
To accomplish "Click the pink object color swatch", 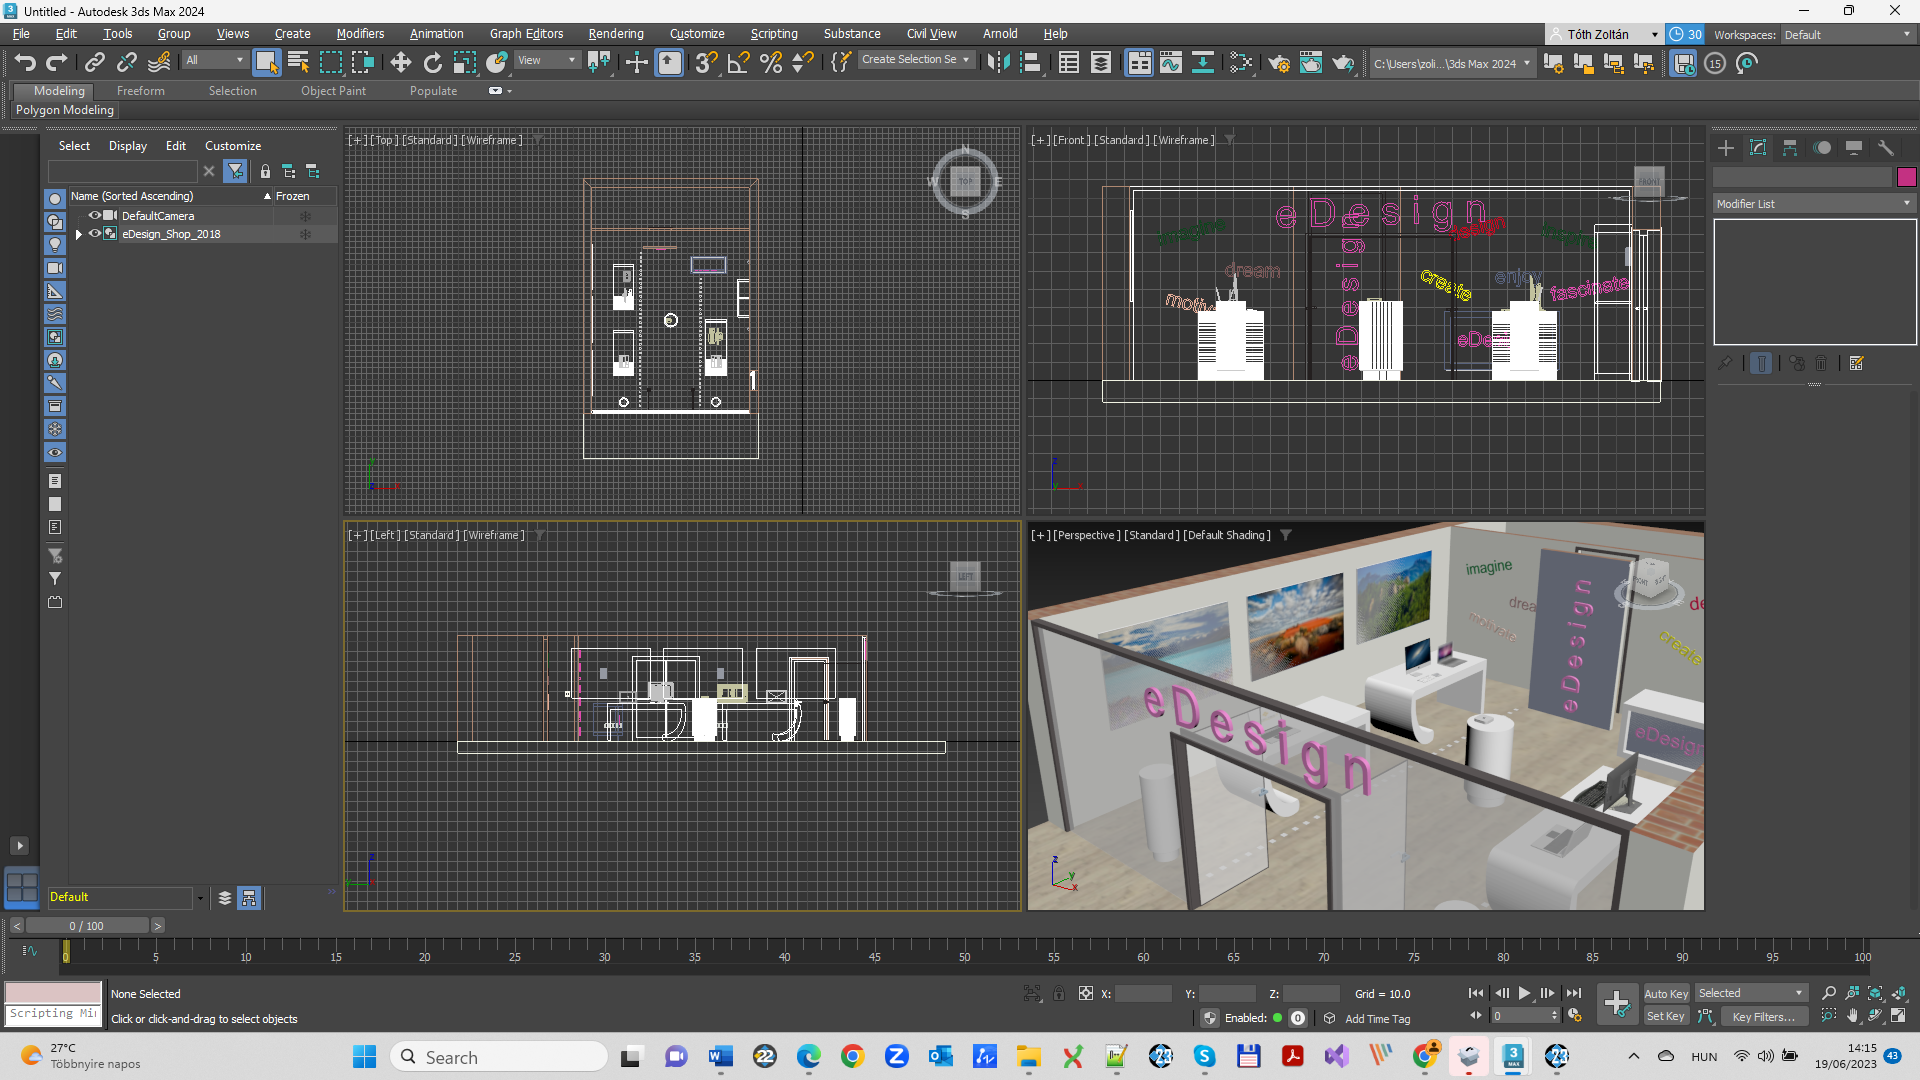I will point(1906,177).
